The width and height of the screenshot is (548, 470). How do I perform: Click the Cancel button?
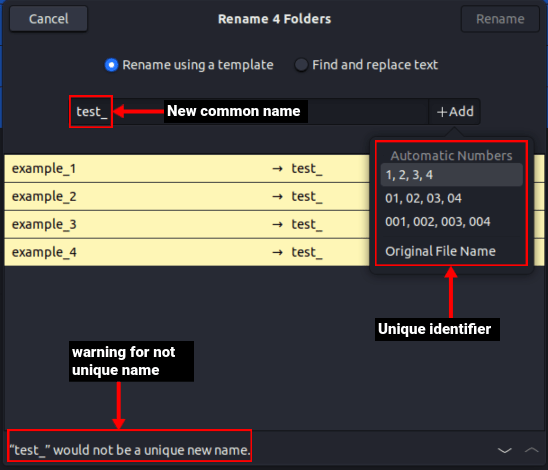tap(49, 19)
